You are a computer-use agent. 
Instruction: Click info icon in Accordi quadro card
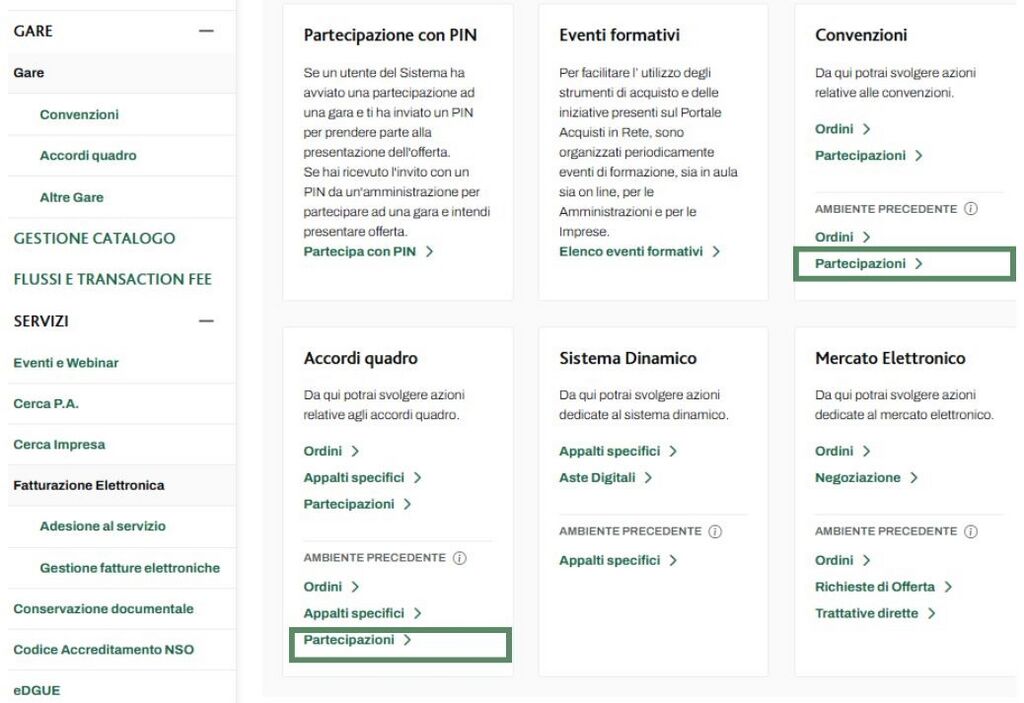459,559
